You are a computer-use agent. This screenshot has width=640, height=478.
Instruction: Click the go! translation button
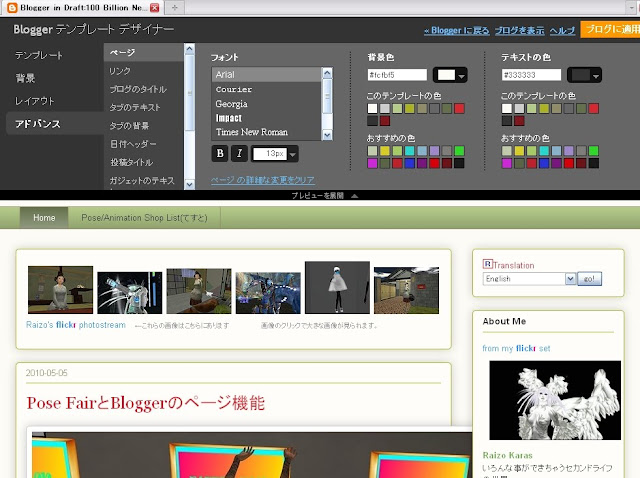(589, 279)
